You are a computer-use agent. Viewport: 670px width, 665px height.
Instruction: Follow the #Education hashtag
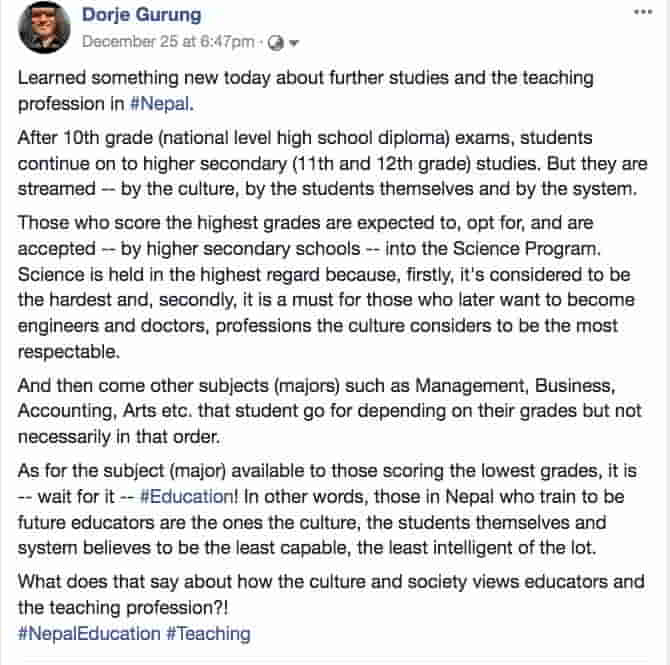click(186, 497)
